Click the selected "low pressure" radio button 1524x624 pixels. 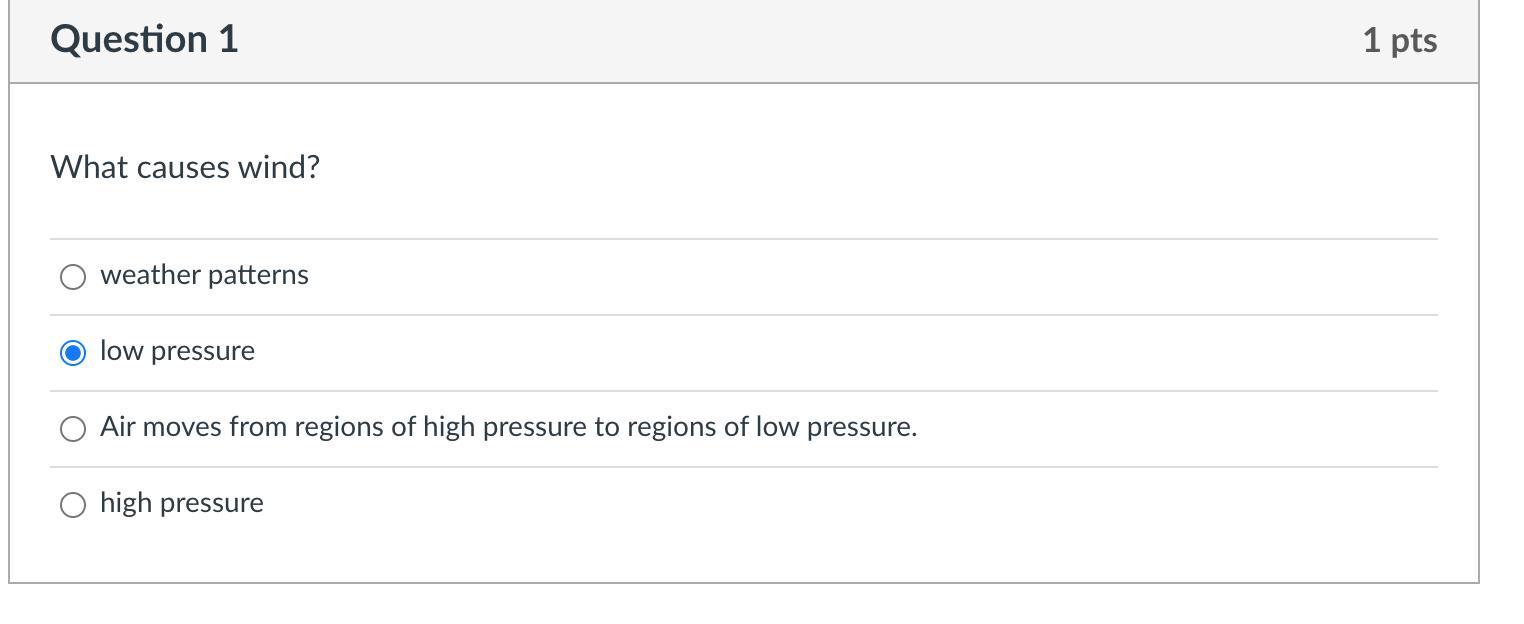pyautogui.click(x=73, y=353)
